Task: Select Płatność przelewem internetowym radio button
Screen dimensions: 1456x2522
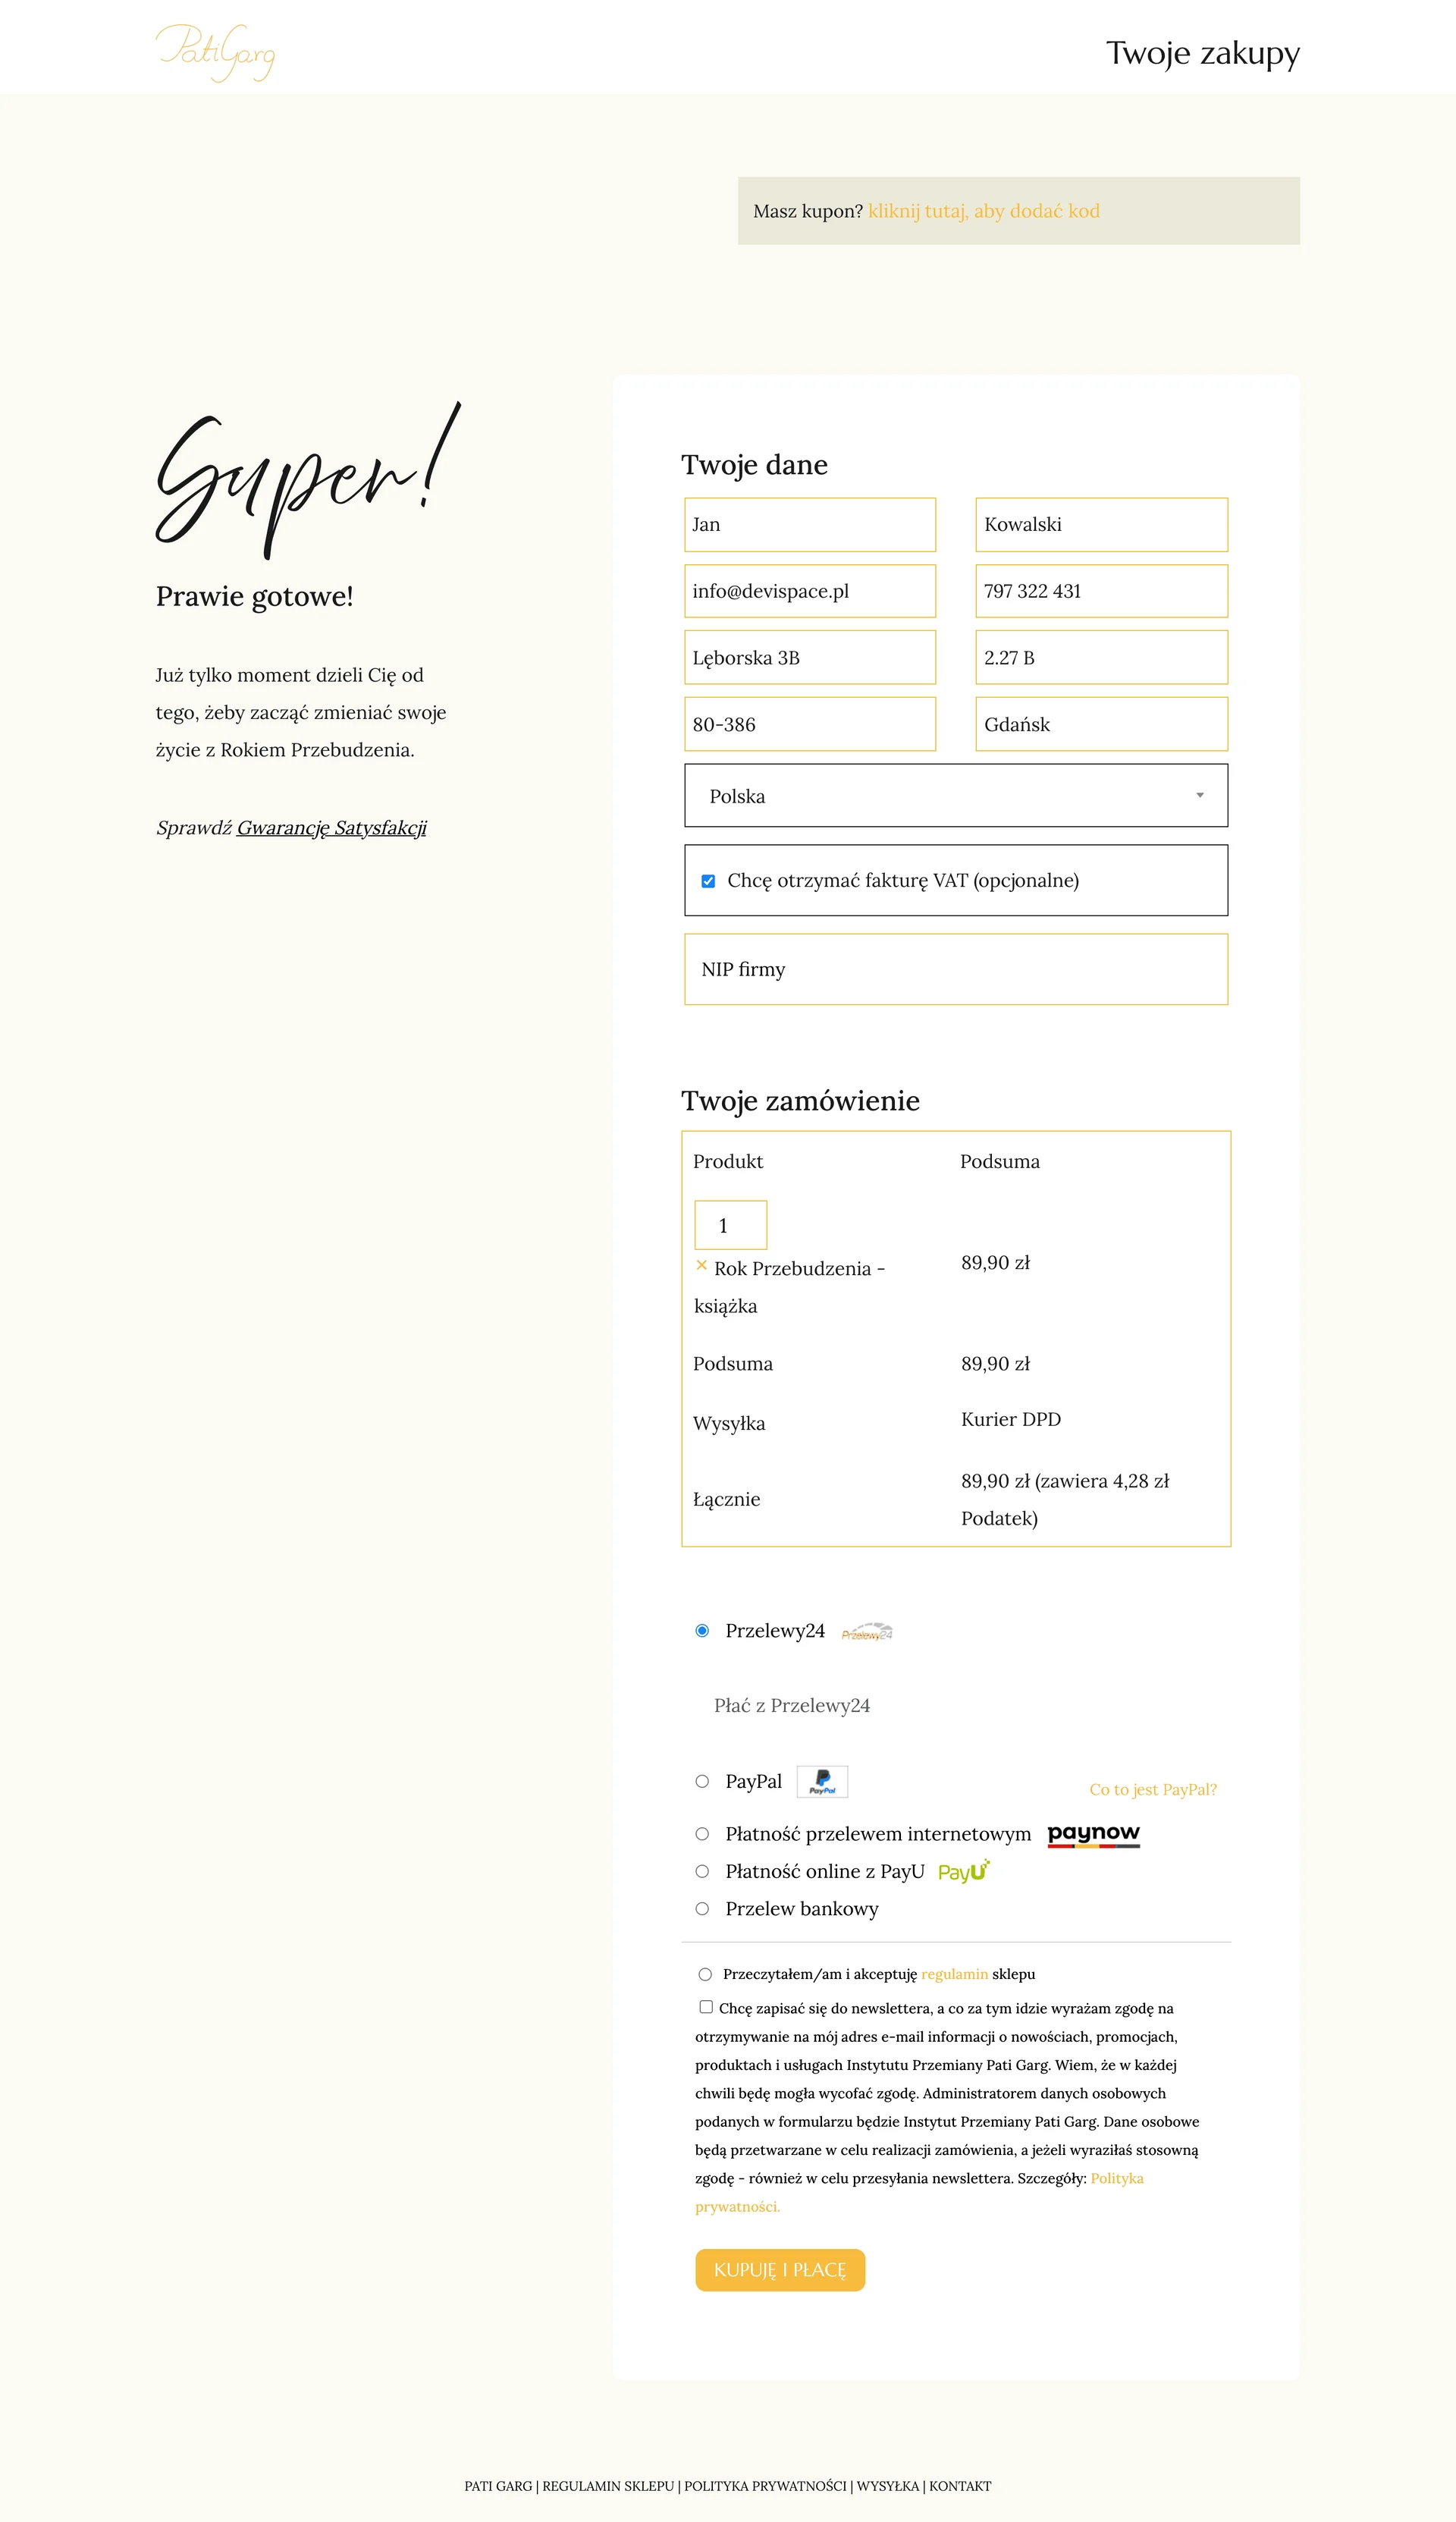Action: click(x=702, y=1833)
